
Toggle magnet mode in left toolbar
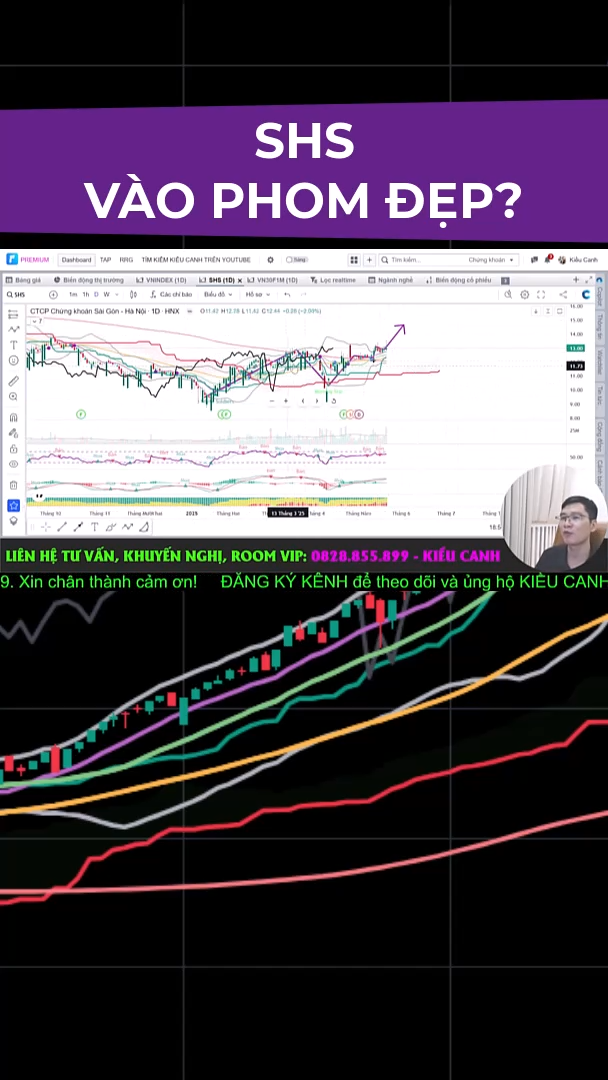coord(13,417)
